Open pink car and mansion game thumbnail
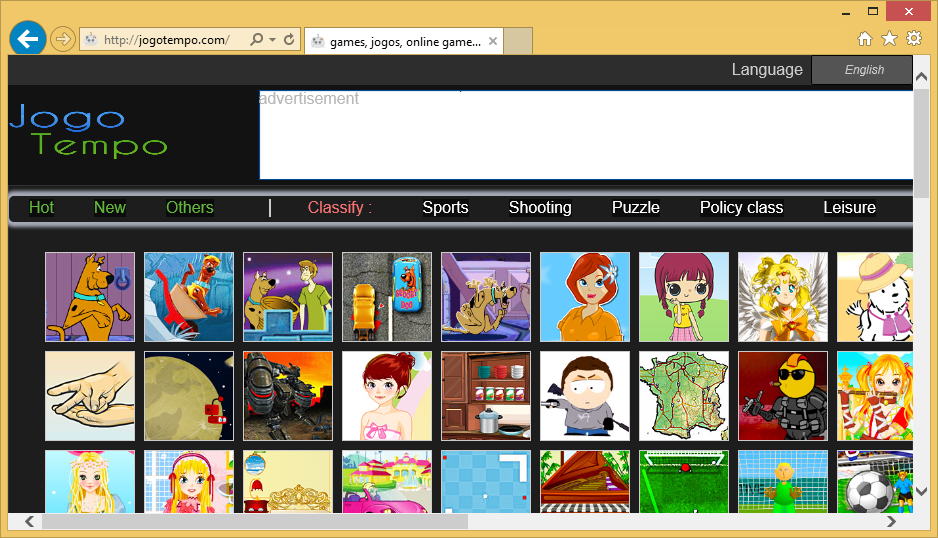The height and width of the screenshot is (538, 938). (x=387, y=482)
